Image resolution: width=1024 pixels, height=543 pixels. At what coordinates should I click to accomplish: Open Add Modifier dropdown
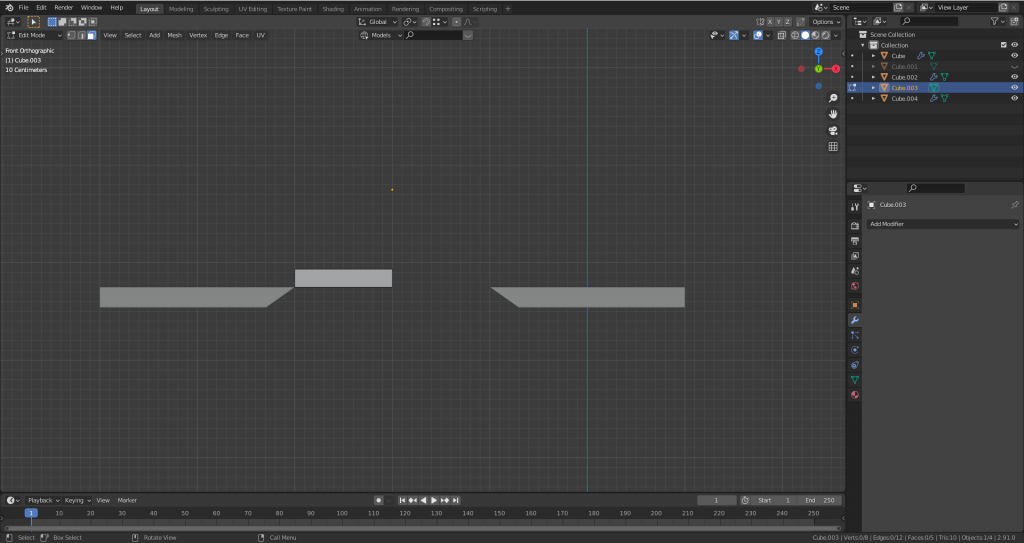[943, 224]
